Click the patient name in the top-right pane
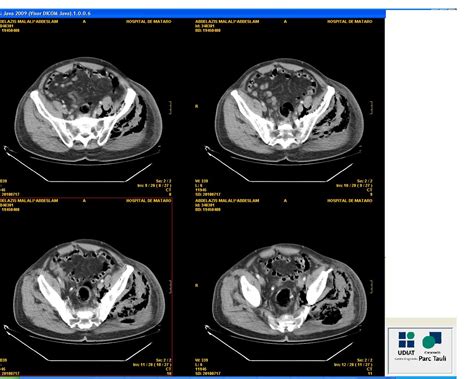The height and width of the screenshot is (379, 474). (227, 21)
